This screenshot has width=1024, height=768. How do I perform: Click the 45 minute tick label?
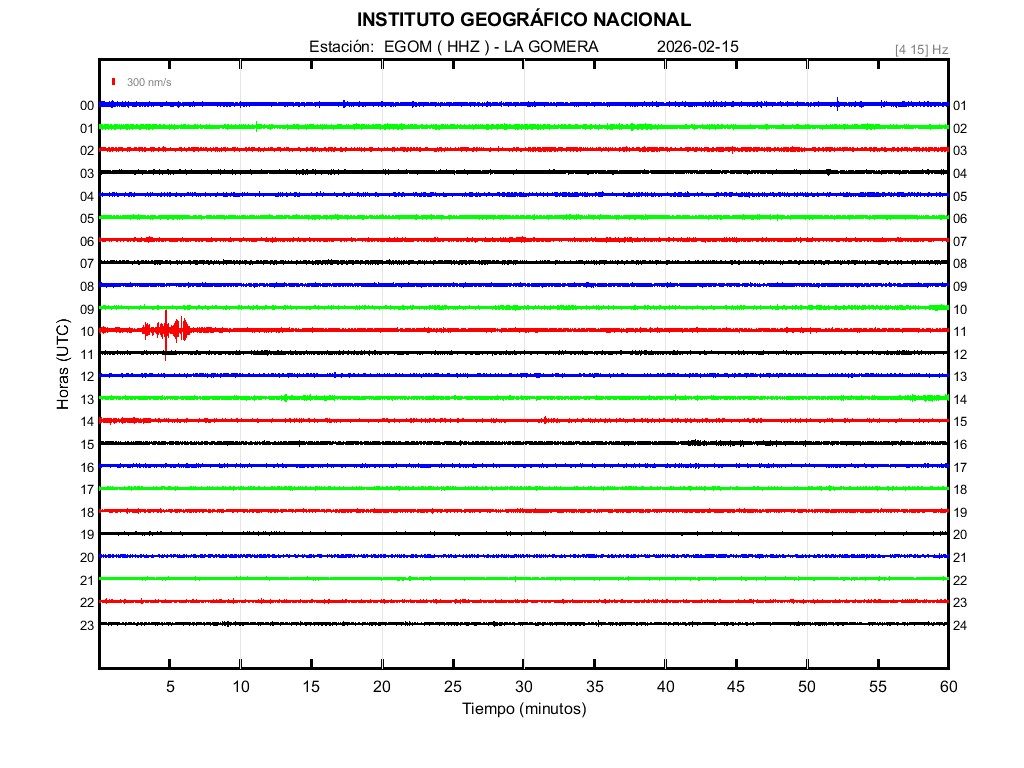[x=736, y=686]
